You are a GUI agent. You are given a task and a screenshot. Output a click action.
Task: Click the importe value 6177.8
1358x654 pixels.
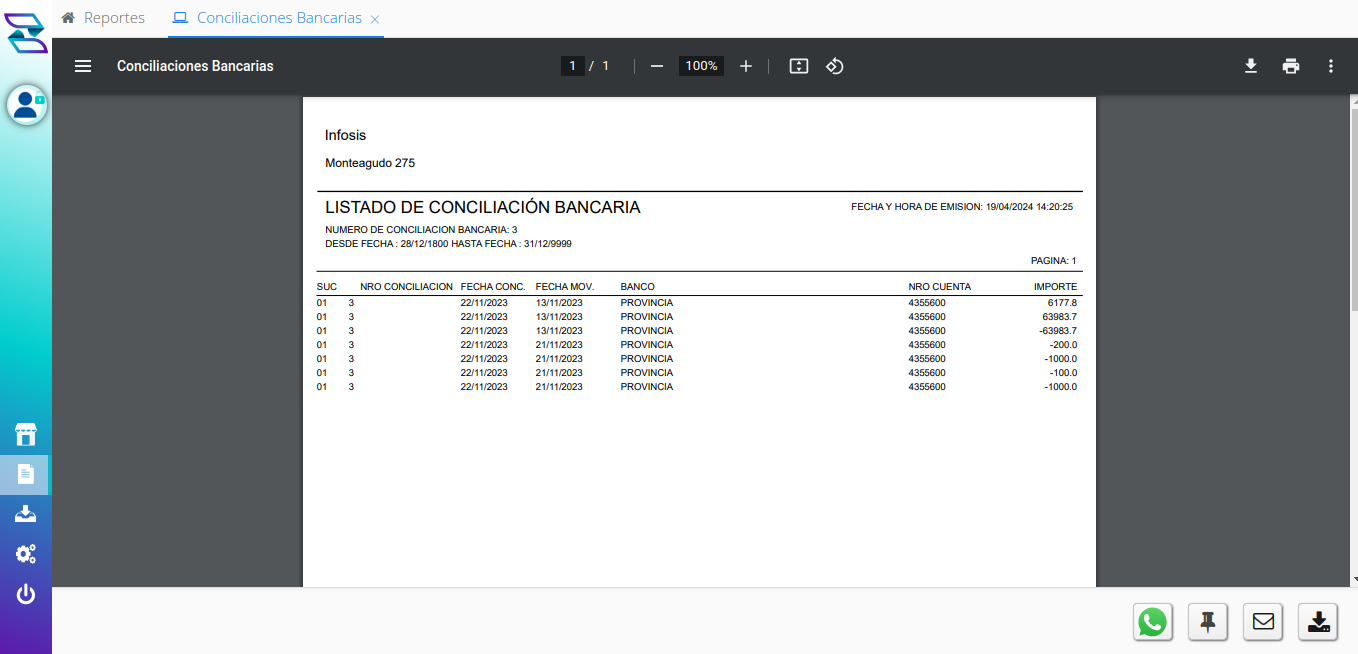coord(1062,302)
